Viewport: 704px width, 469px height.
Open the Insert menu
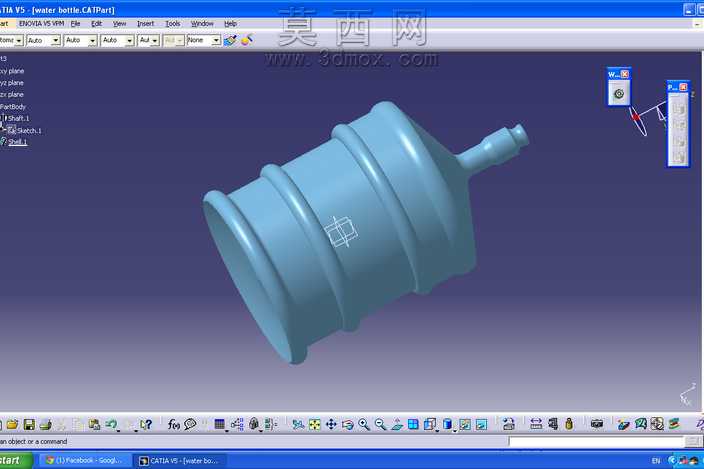(145, 23)
